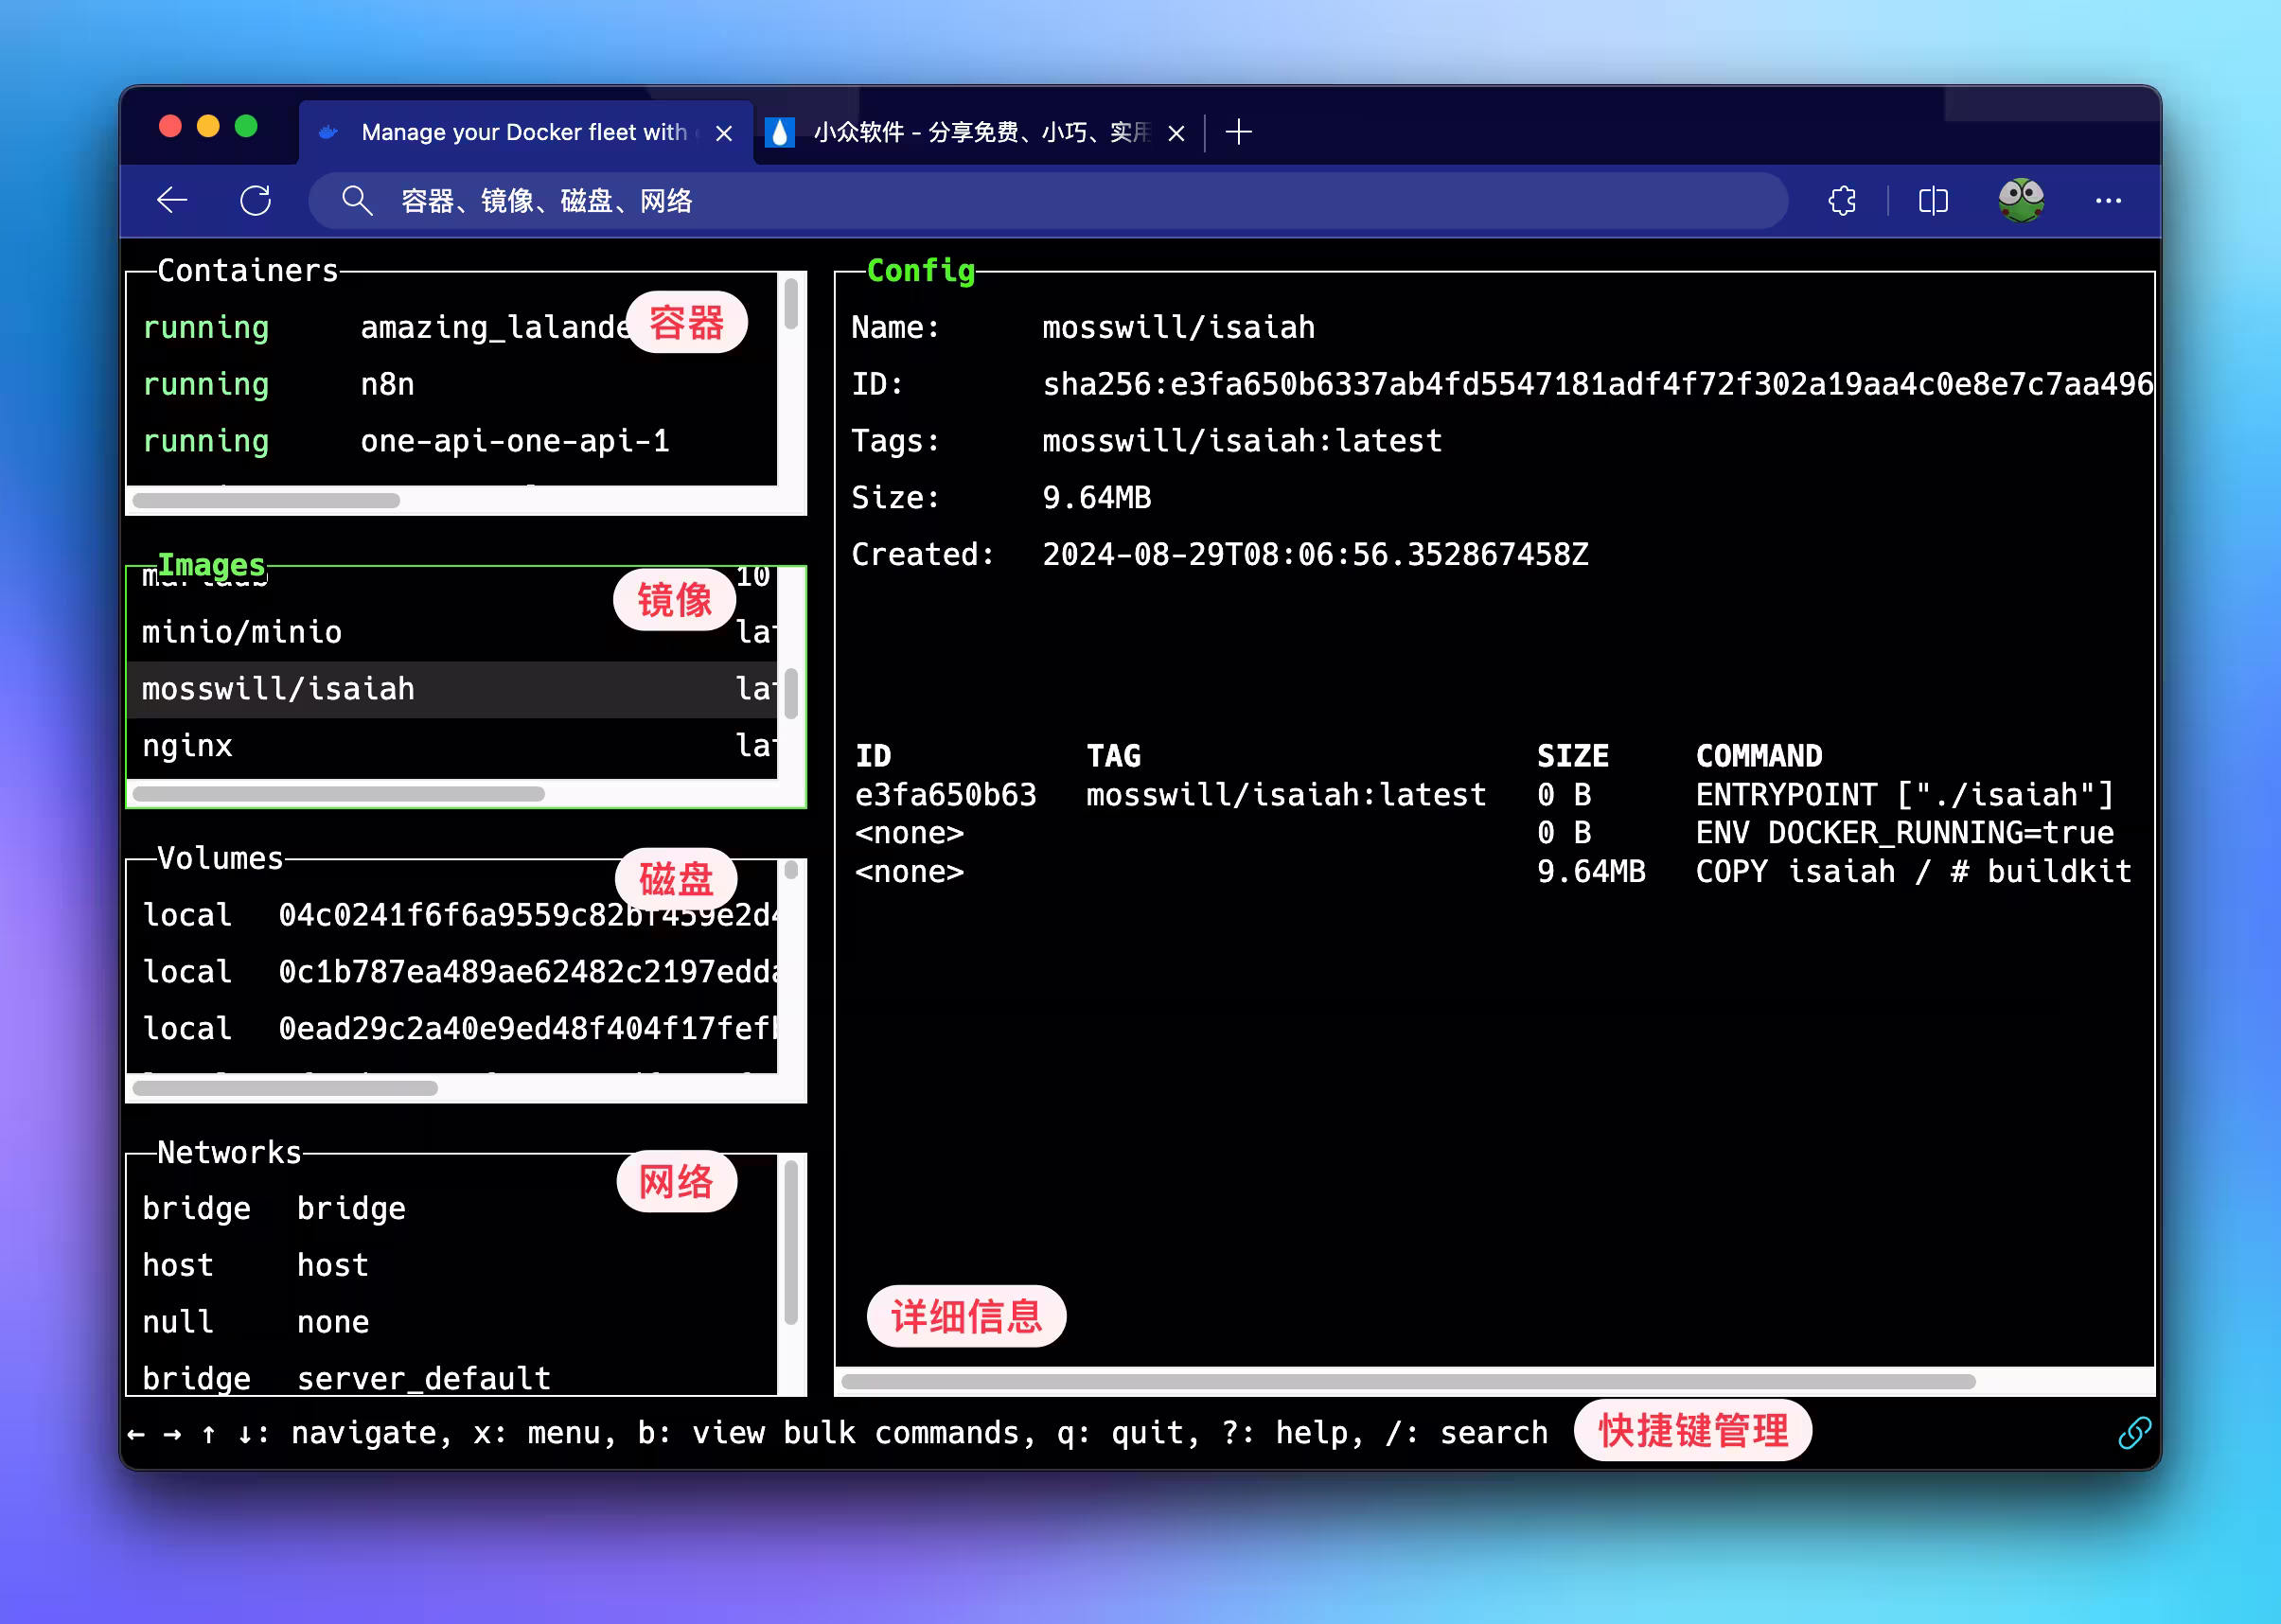This screenshot has width=2281, height=1624.
Task: Click the water drop favicon on second tab
Action: pos(779,132)
